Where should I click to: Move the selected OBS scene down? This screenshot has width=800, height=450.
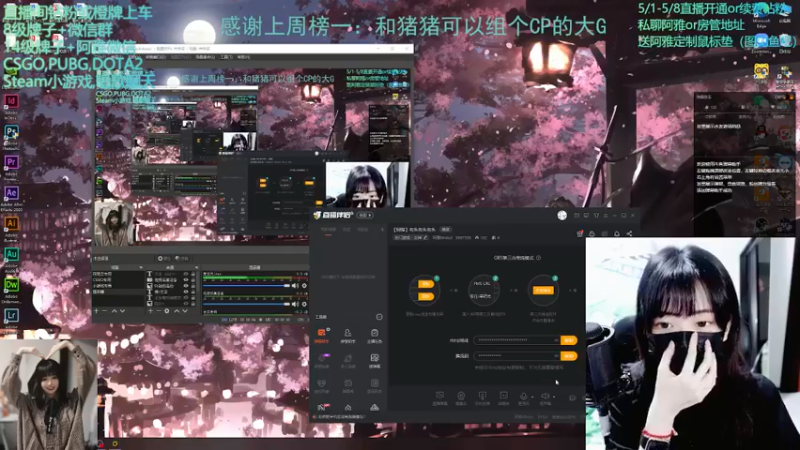(x=122, y=311)
